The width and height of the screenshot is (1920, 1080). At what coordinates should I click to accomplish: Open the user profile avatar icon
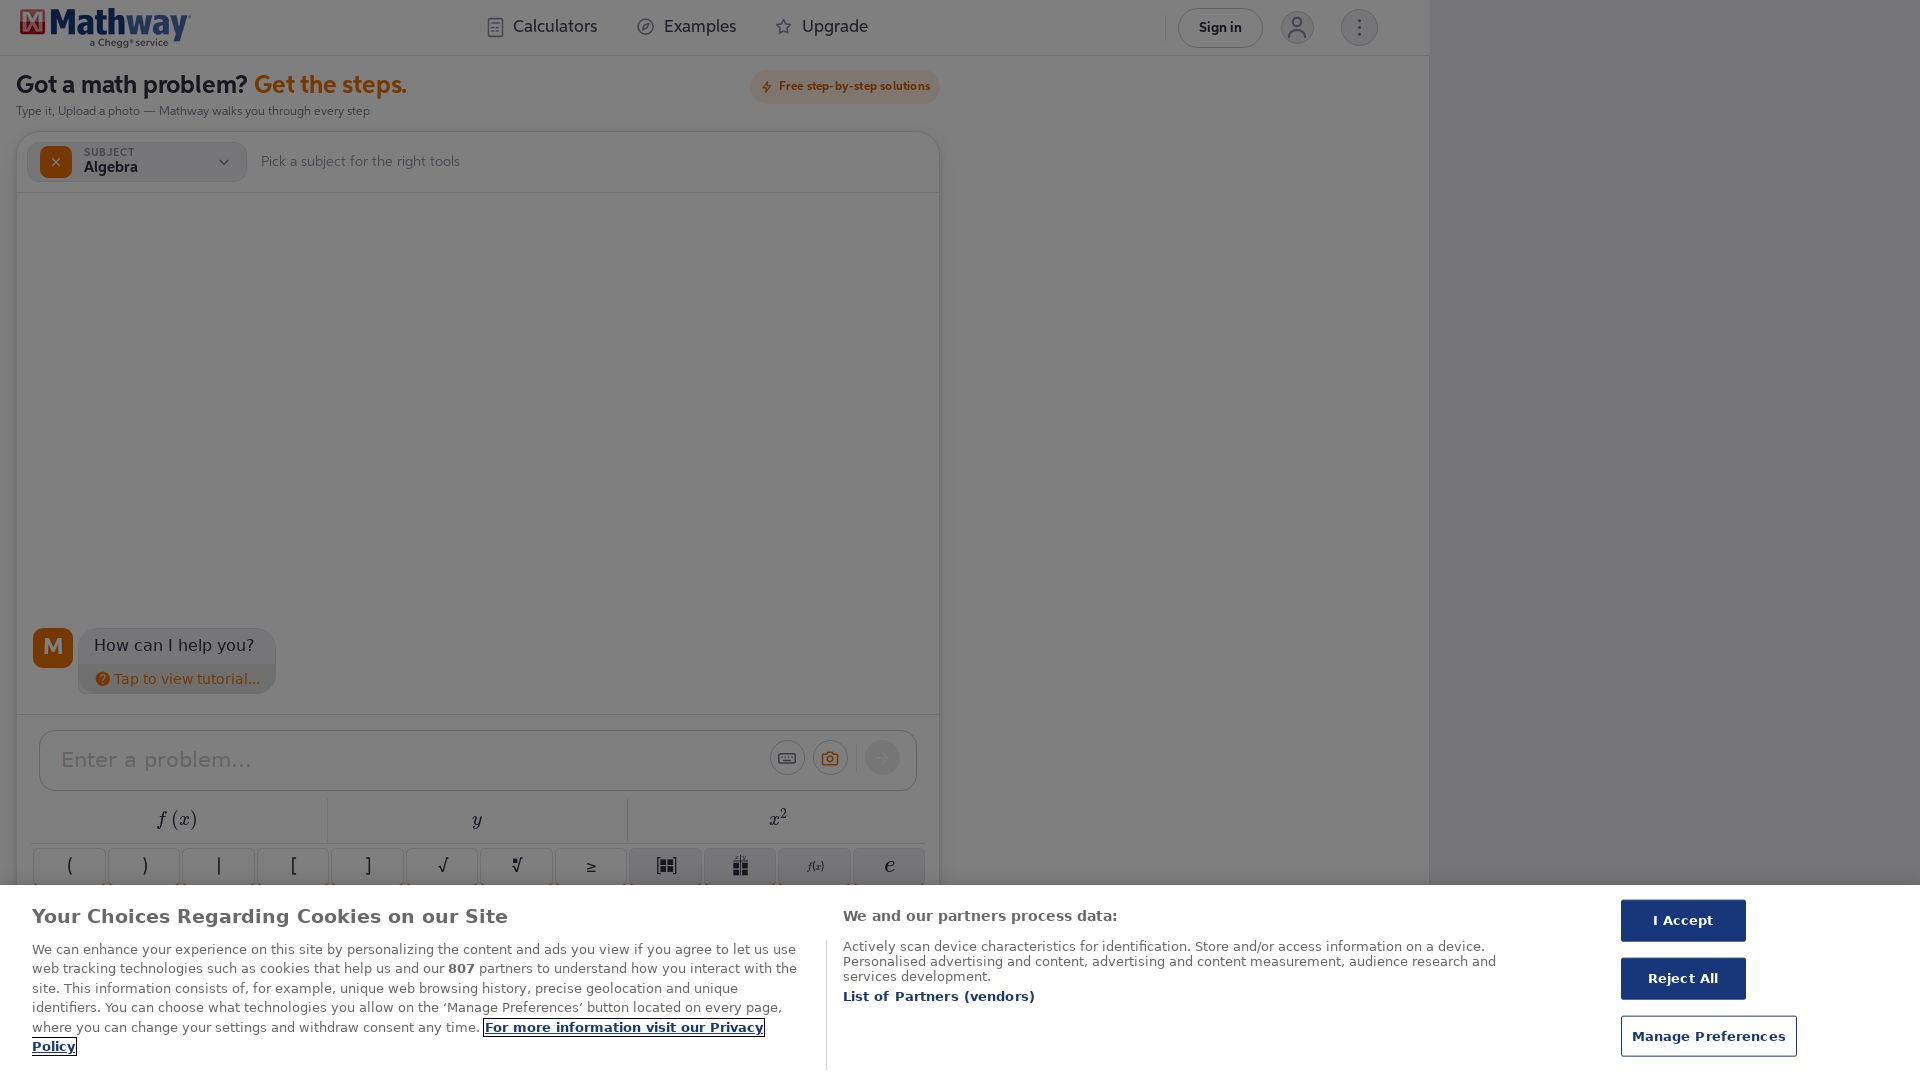click(x=1297, y=28)
